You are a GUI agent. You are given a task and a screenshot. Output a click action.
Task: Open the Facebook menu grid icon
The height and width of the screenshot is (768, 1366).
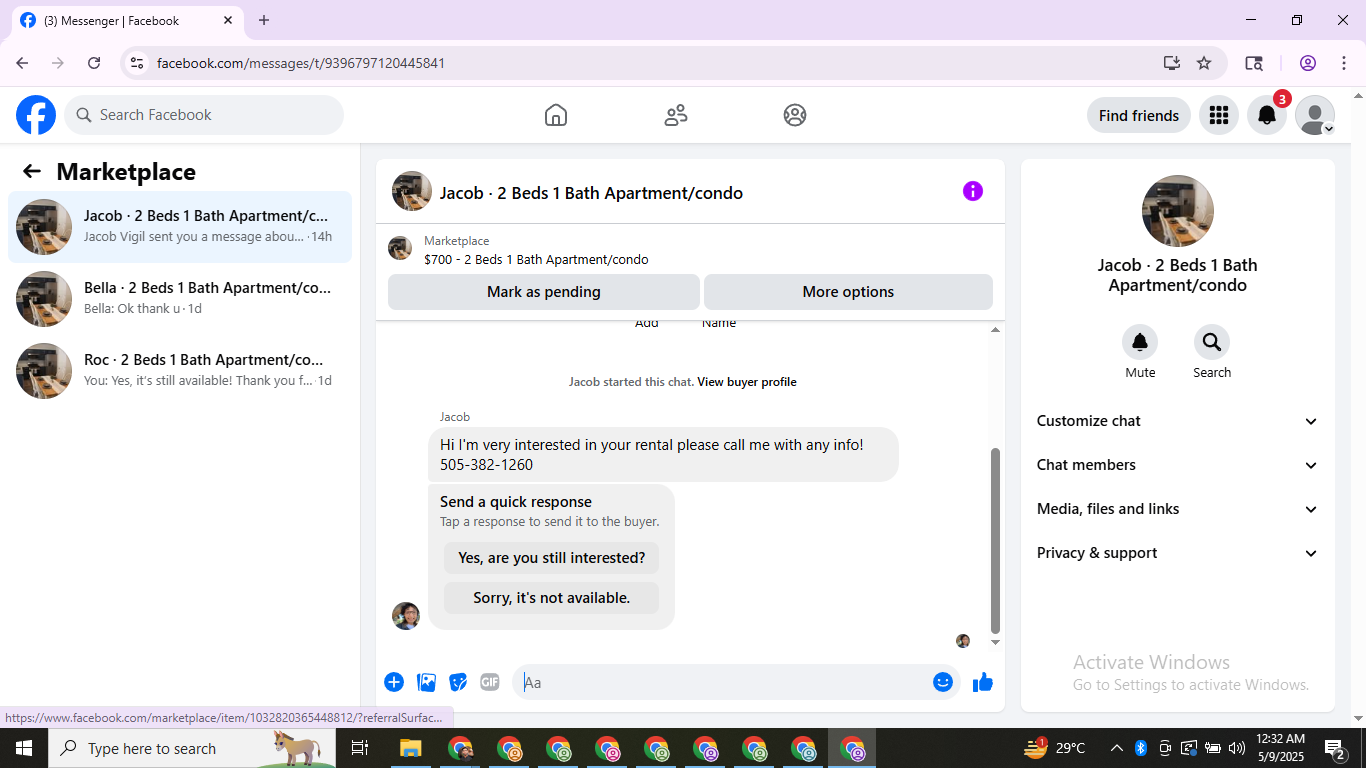click(x=1219, y=115)
